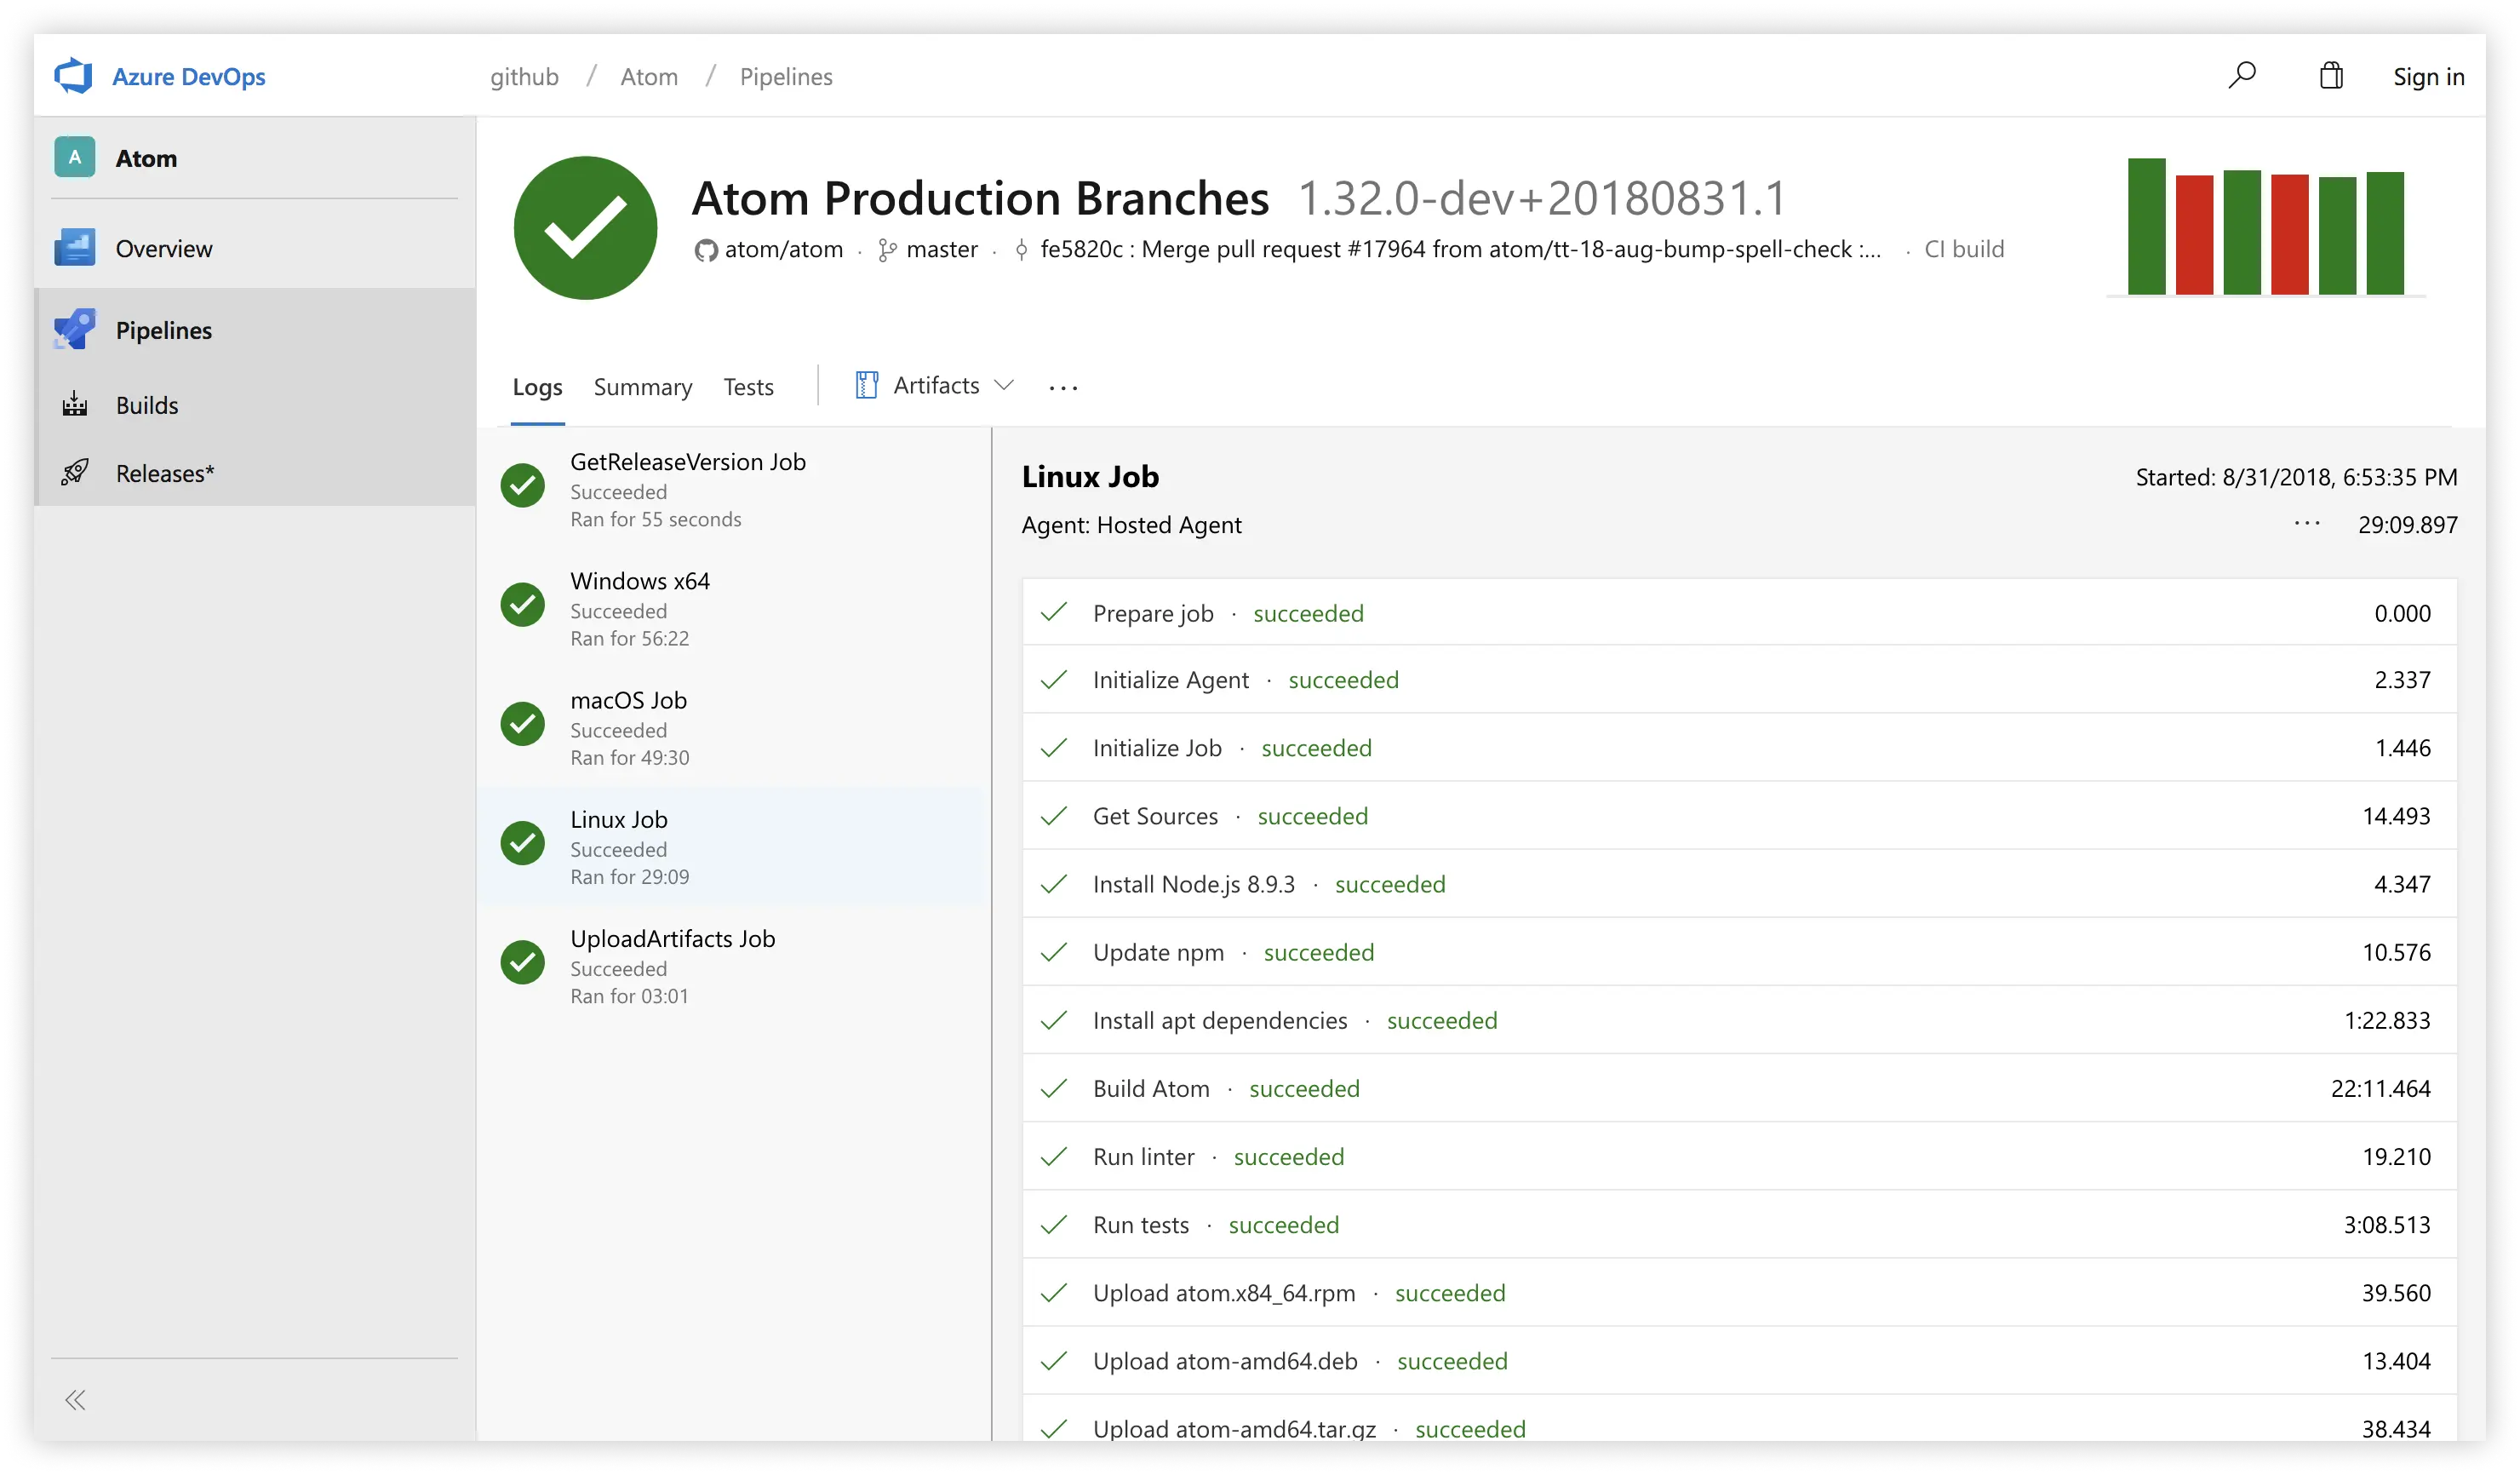Open the marketplace shopping bag icon

point(2330,76)
